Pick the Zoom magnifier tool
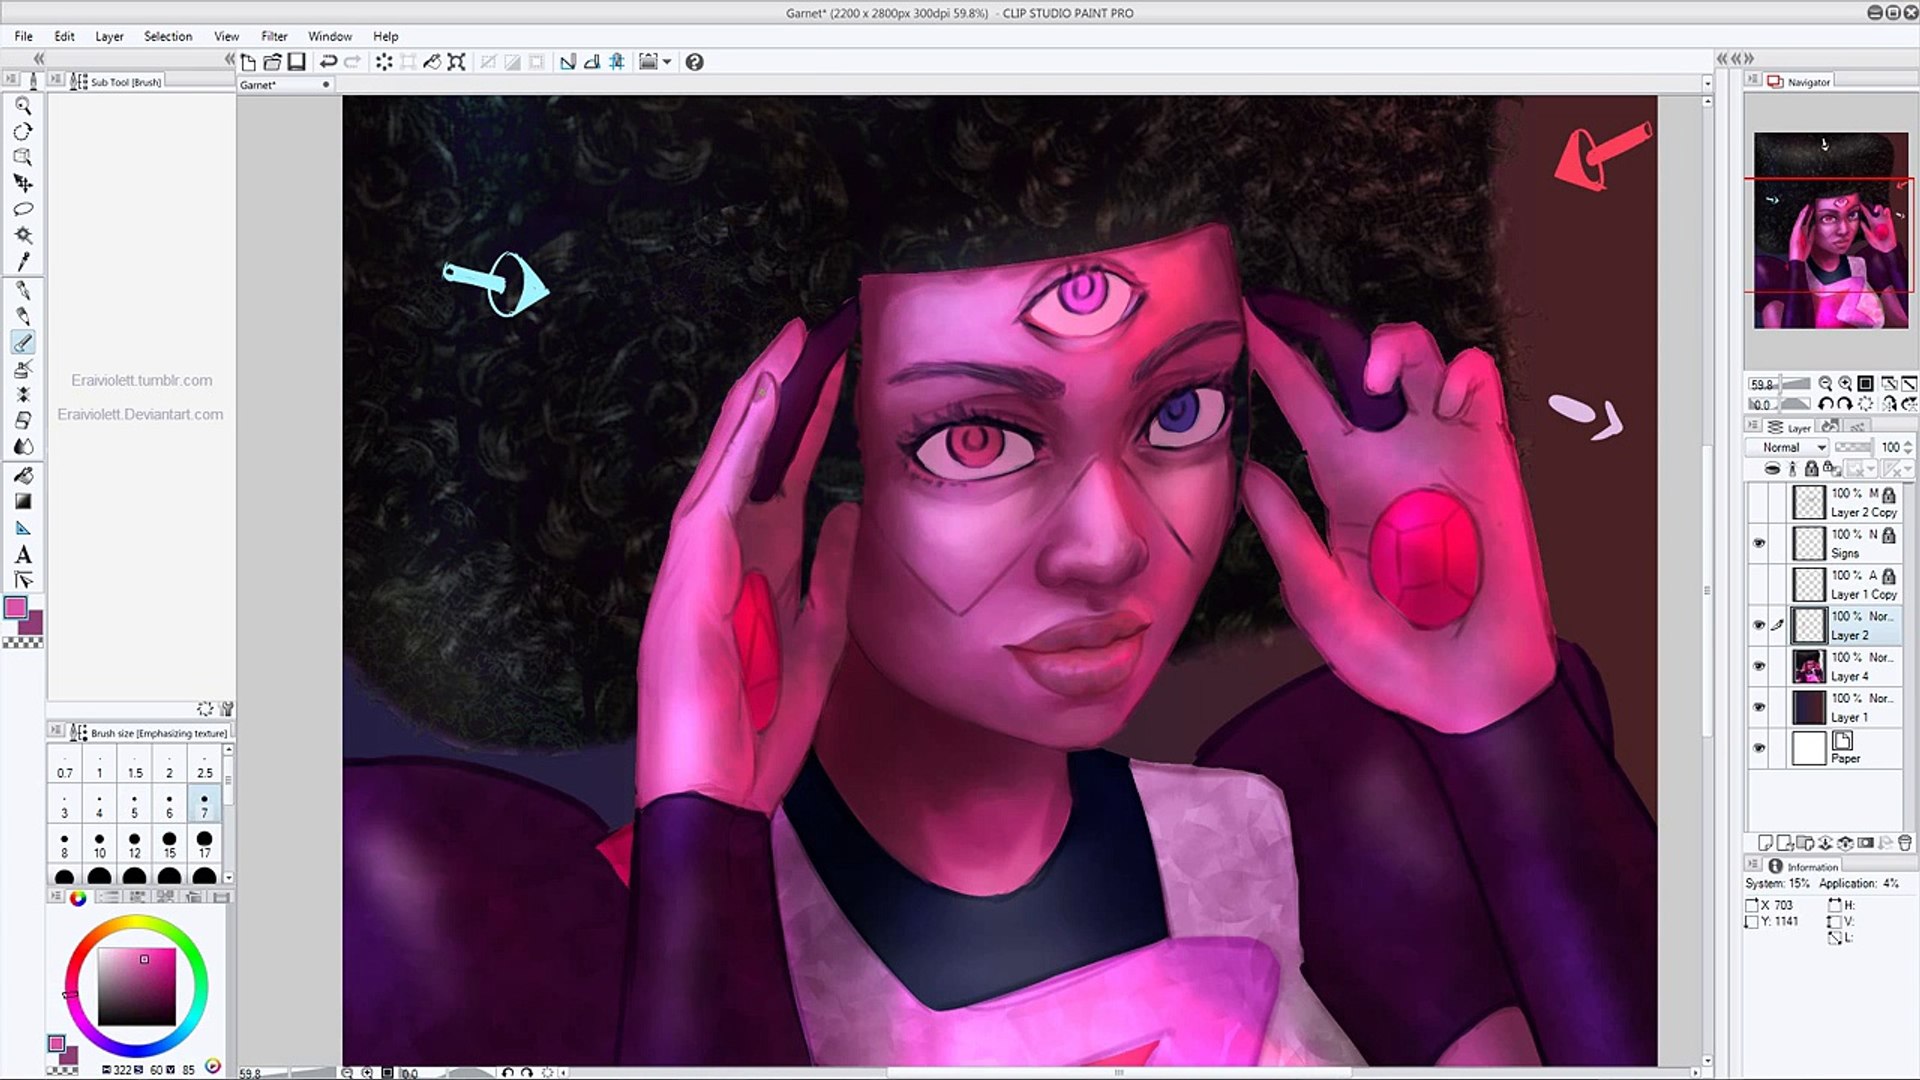This screenshot has width=1920, height=1080. (x=23, y=106)
